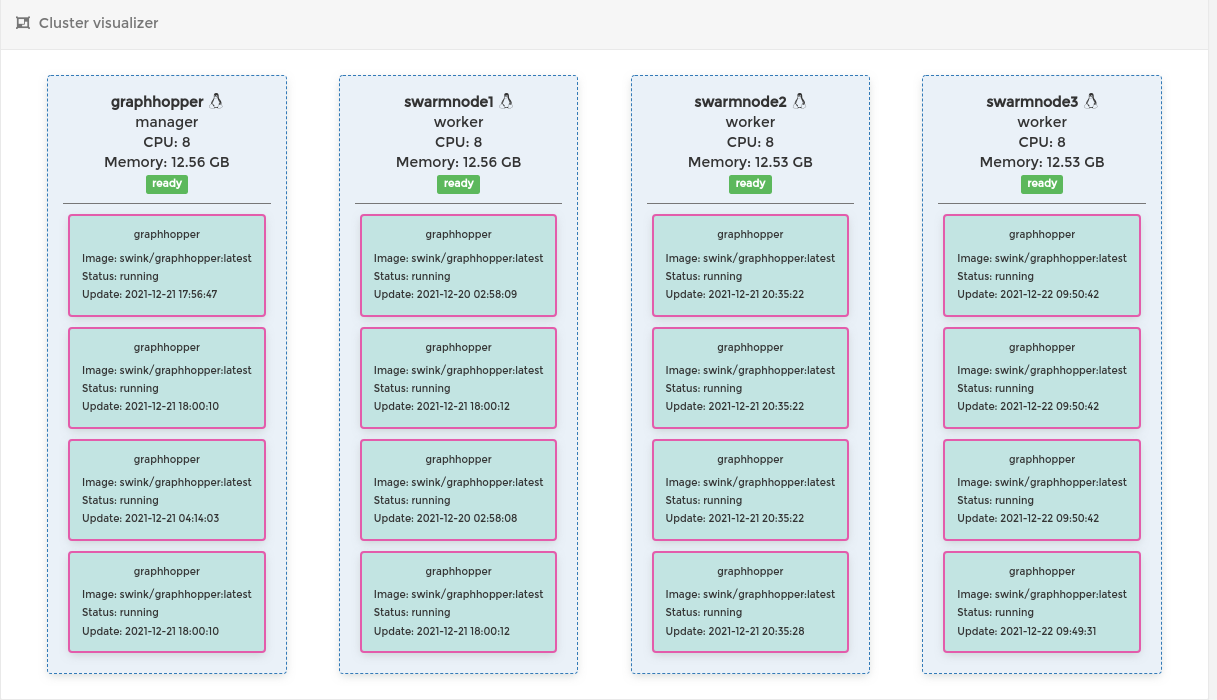
Task: Select the swarmnode2 node name heading
Action: point(740,102)
